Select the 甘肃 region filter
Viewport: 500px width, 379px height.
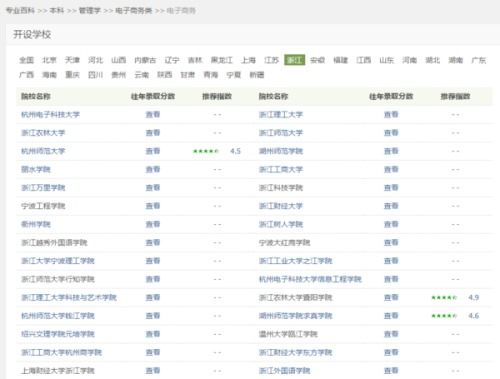(187, 75)
